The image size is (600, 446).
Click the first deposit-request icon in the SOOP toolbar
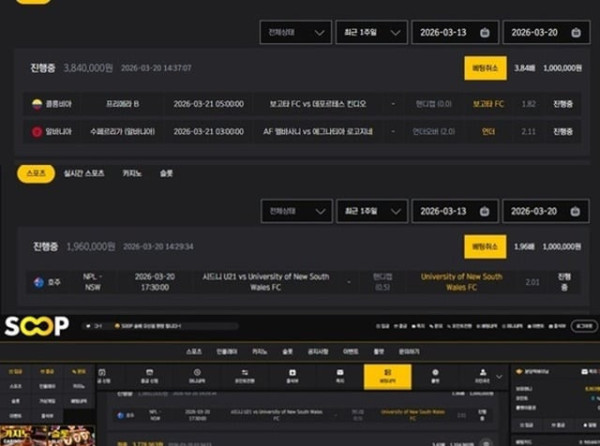click(x=102, y=373)
